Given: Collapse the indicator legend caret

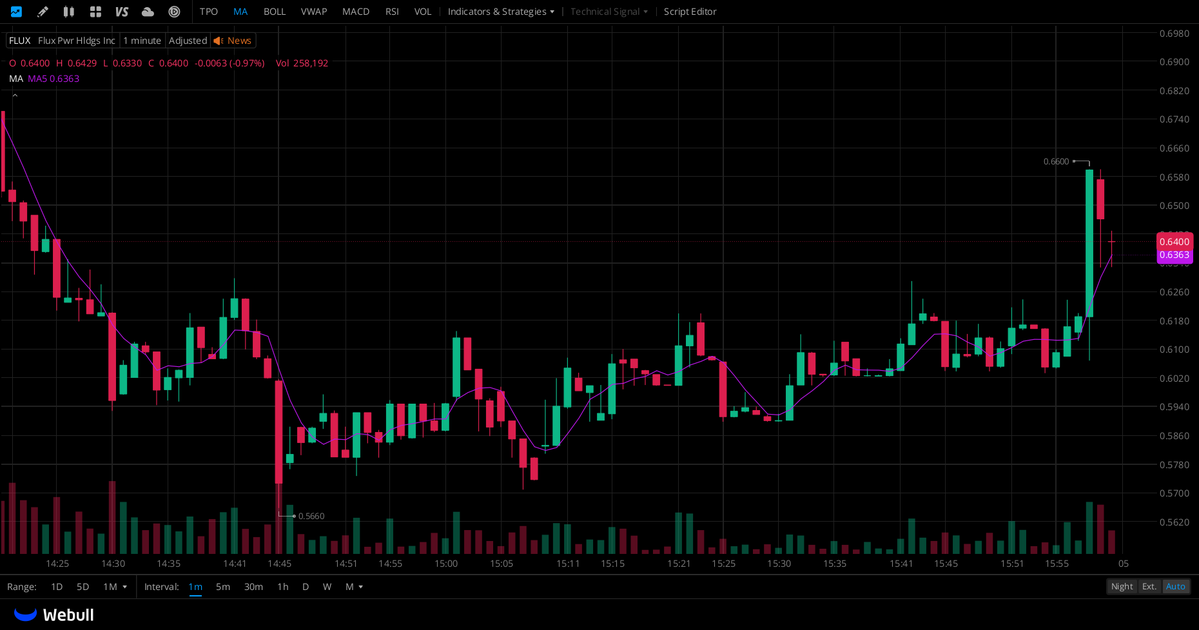Looking at the screenshot, I should click(15, 96).
